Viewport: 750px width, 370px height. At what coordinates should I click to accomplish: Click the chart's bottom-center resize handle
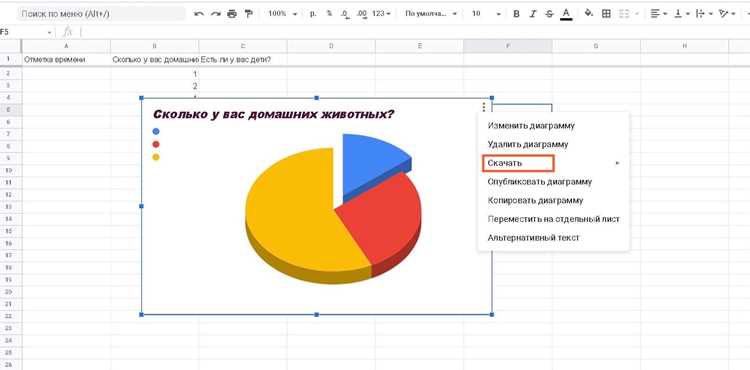[317, 315]
